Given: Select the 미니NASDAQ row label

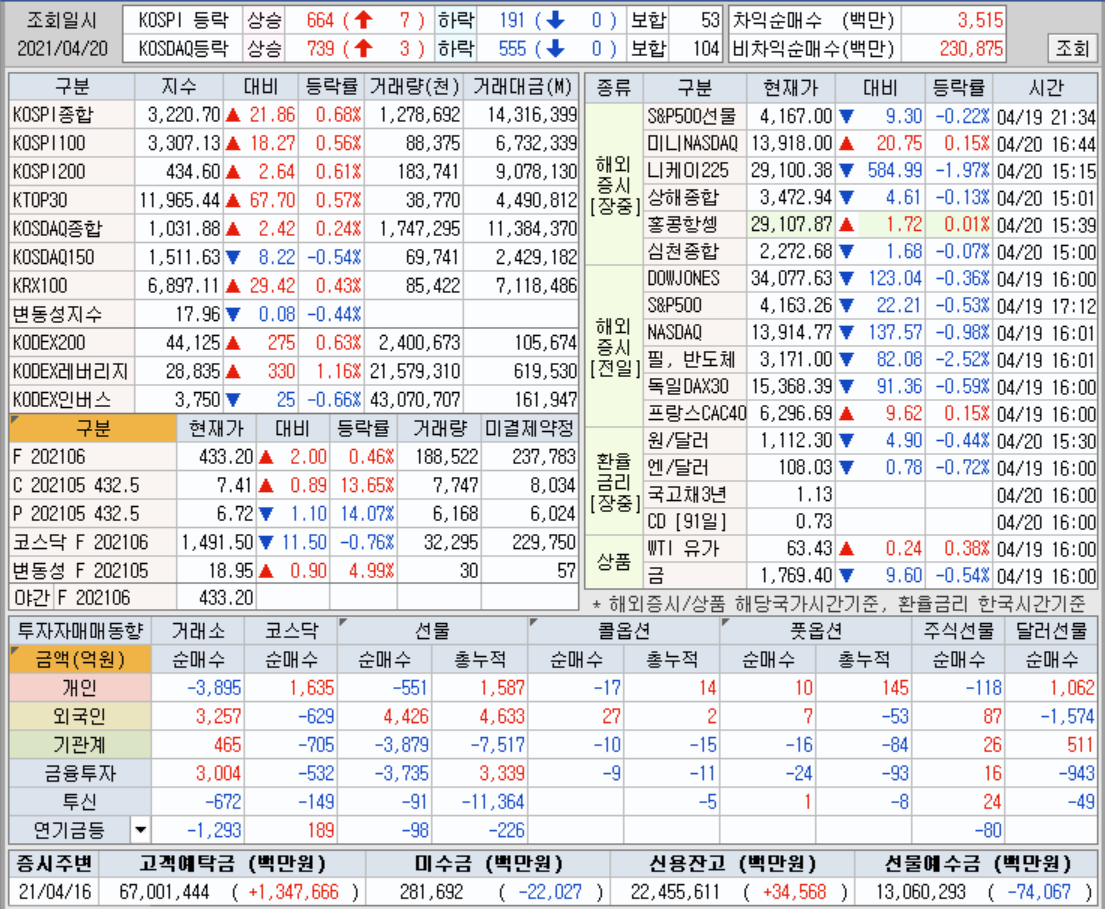Looking at the screenshot, I should click(x=693, y=143).
